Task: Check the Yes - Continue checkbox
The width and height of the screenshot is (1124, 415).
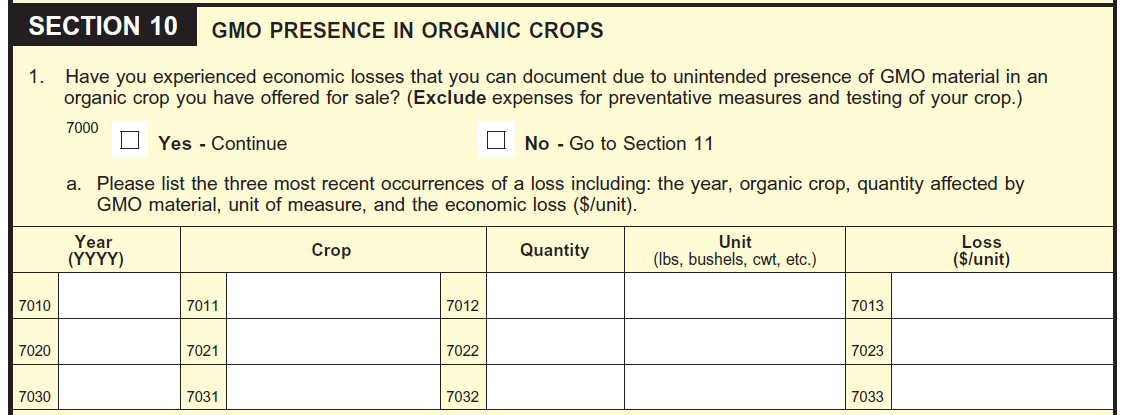Action: click(129, 141)
